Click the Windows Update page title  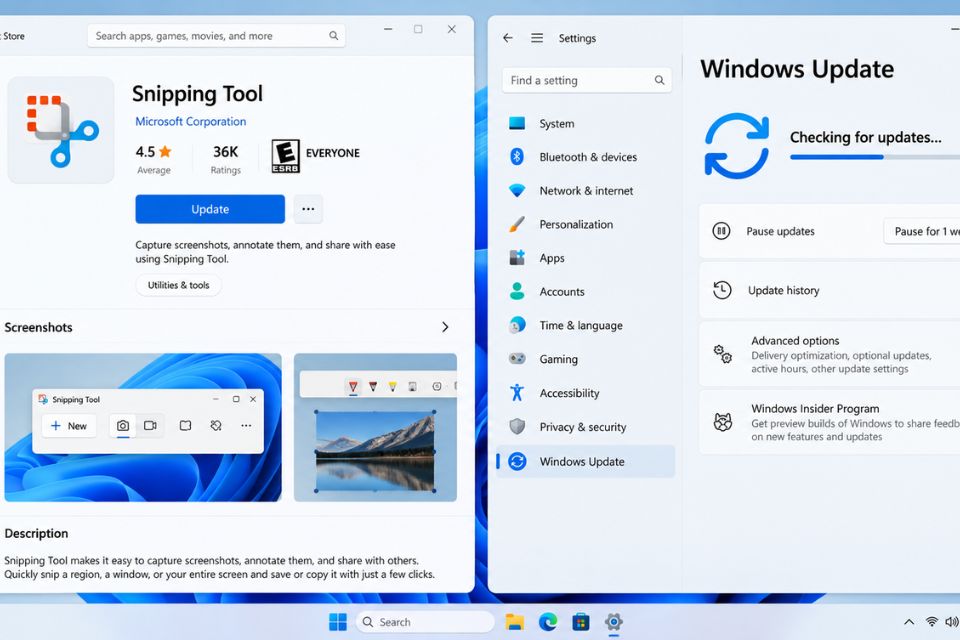pyautogui.click(x=797, y=69)
